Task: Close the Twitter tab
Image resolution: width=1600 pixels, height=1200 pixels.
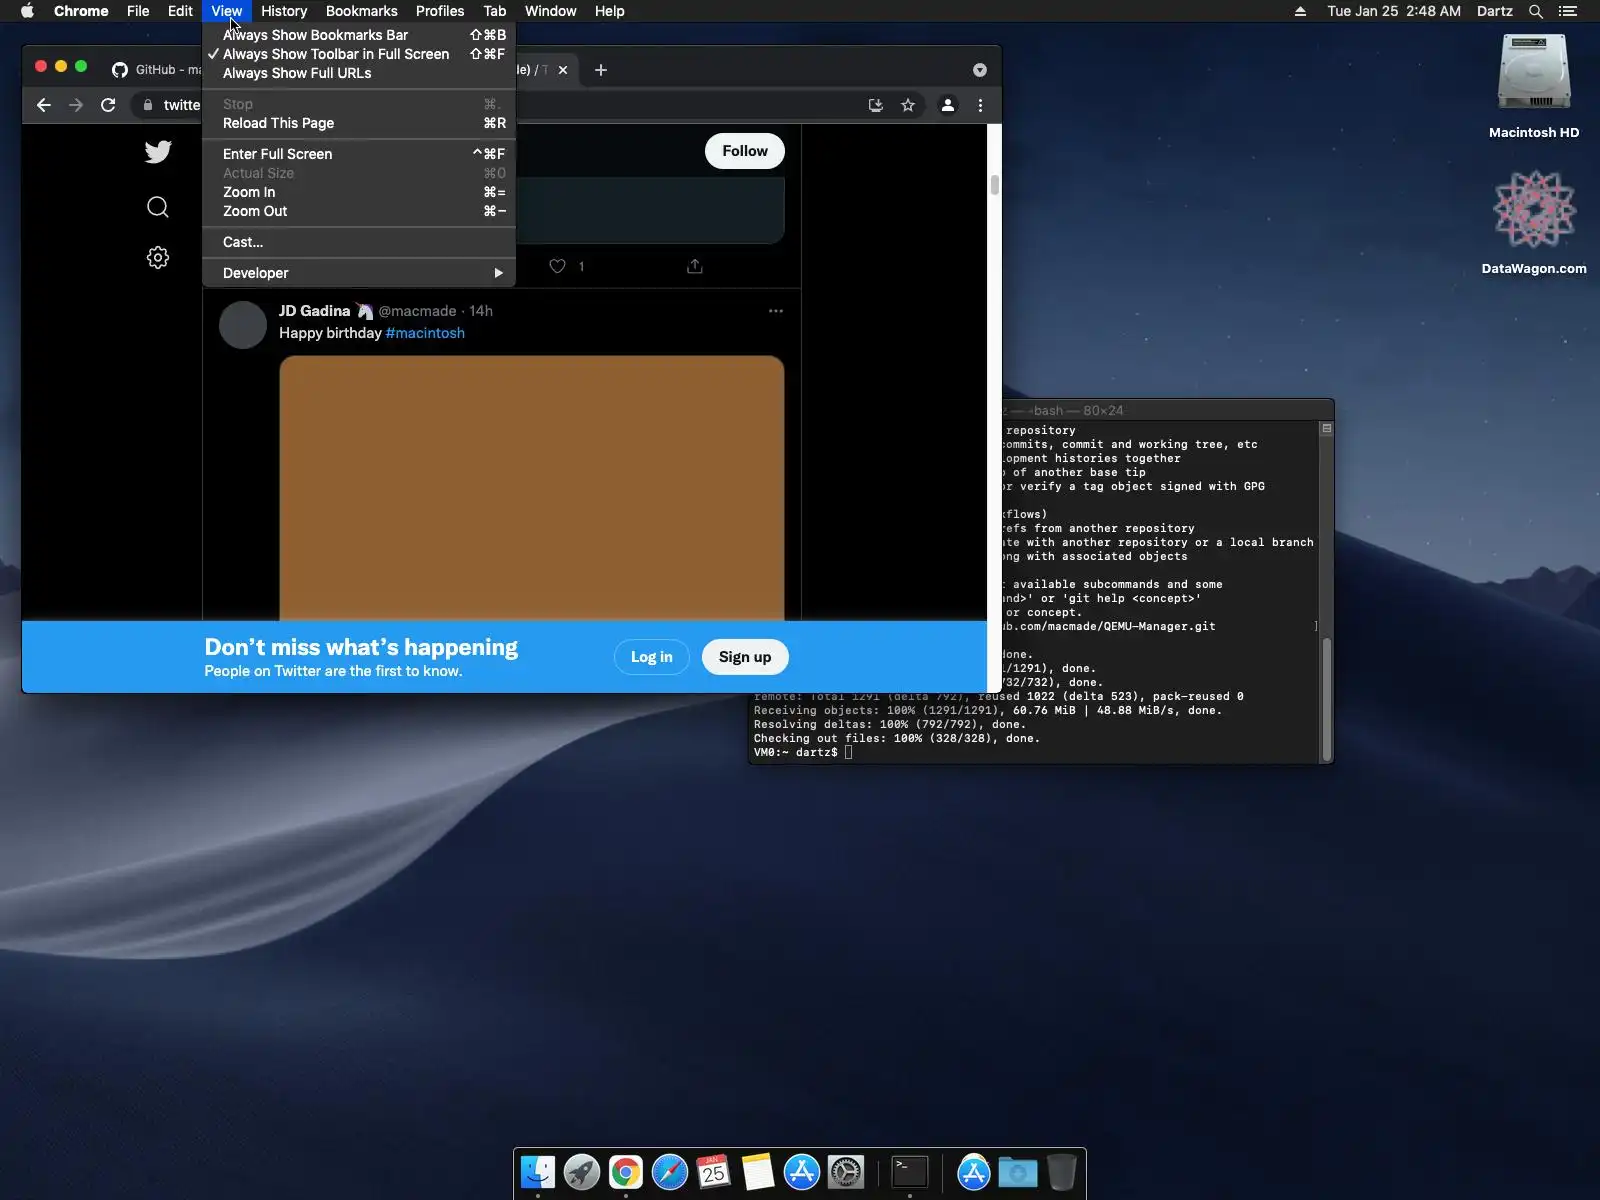Action: pyautogui.click(x=563, y=70)
